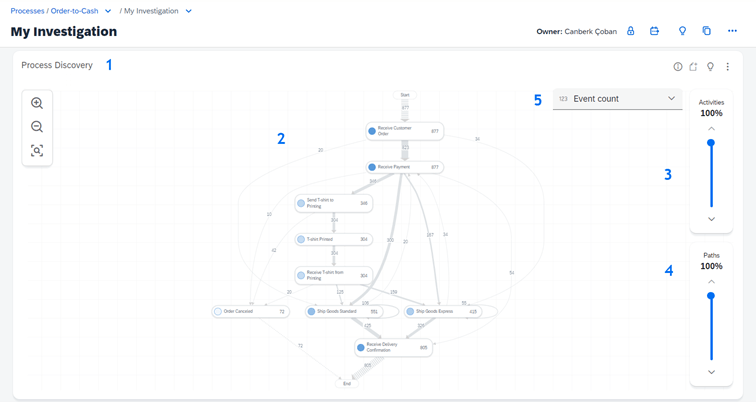Open the widget vertical three-dot menu

pos(728,67)
